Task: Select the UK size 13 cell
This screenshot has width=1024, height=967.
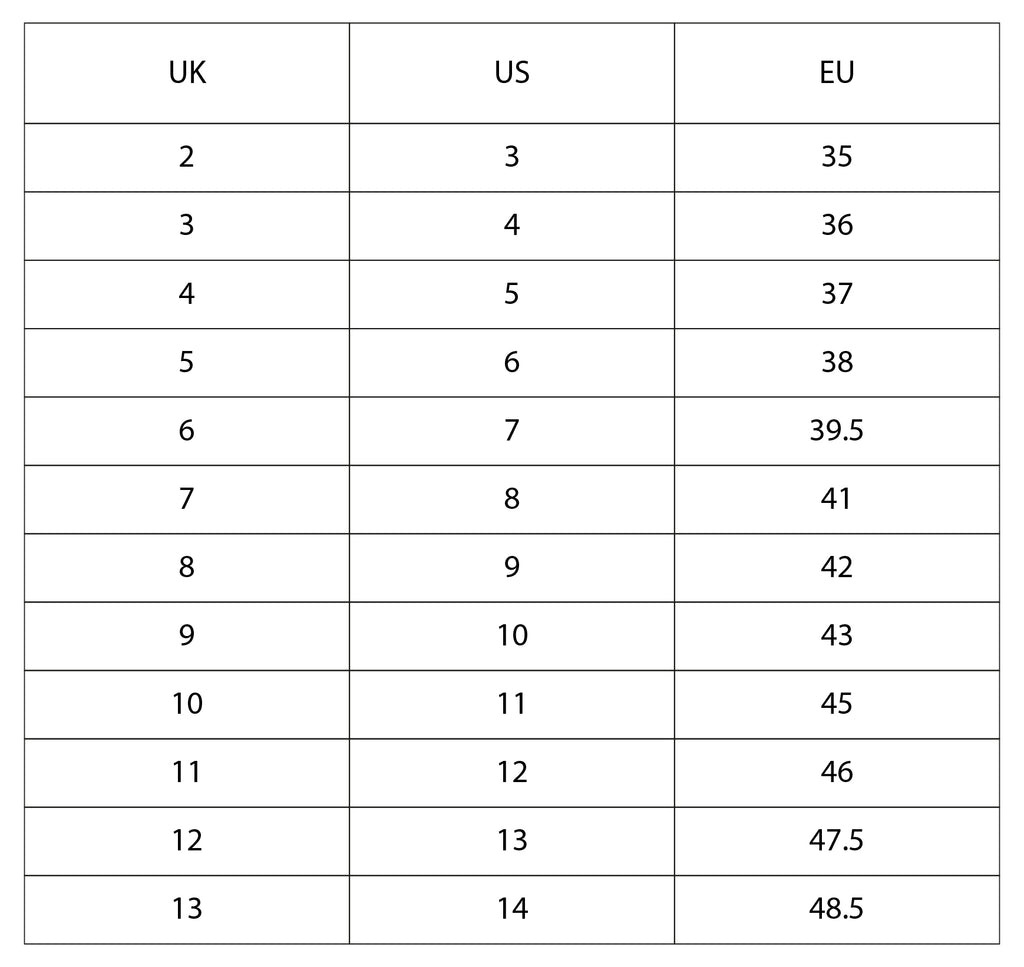Action: (x=187, y=909)
